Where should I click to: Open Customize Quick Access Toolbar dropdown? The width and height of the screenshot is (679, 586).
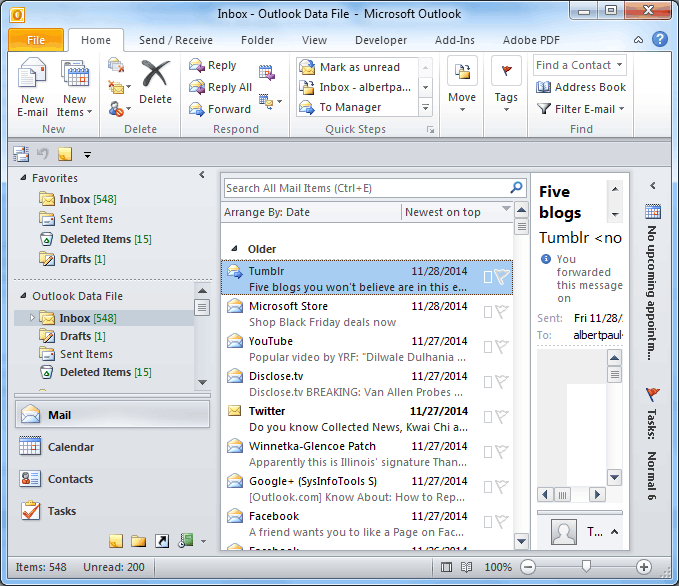pyautogui.click(x=87, y=155)
